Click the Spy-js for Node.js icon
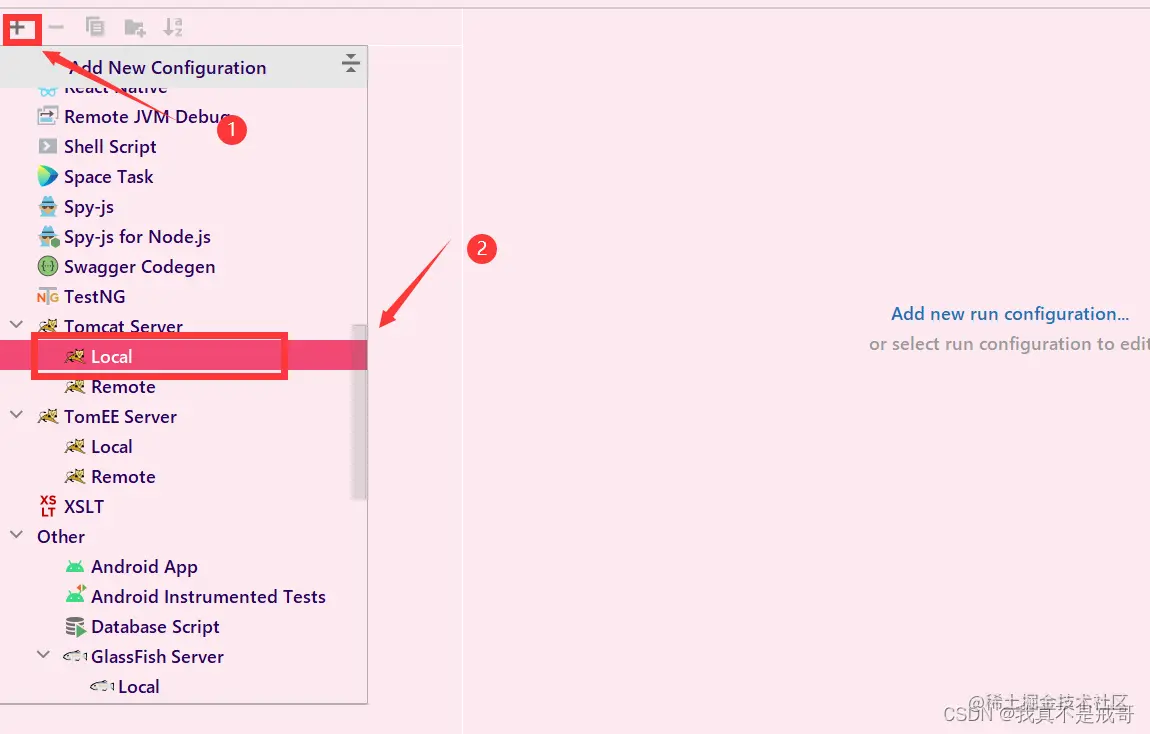The height and width of the screenshot is (734, 1150). 48,237
